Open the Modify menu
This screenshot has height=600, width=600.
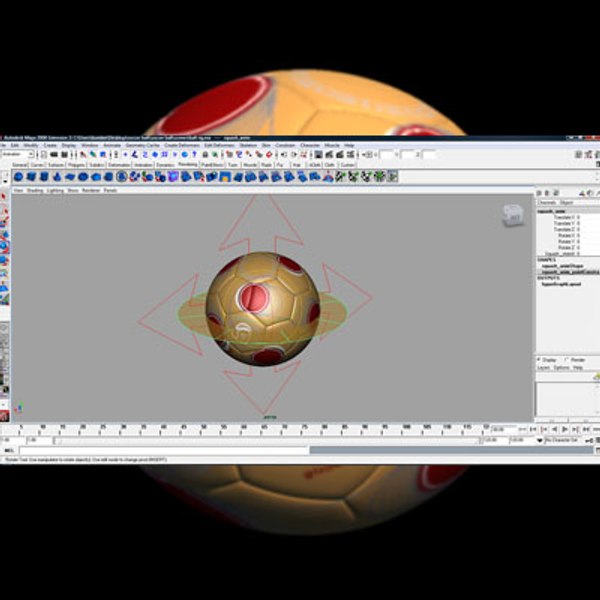(x=31, y=145)
